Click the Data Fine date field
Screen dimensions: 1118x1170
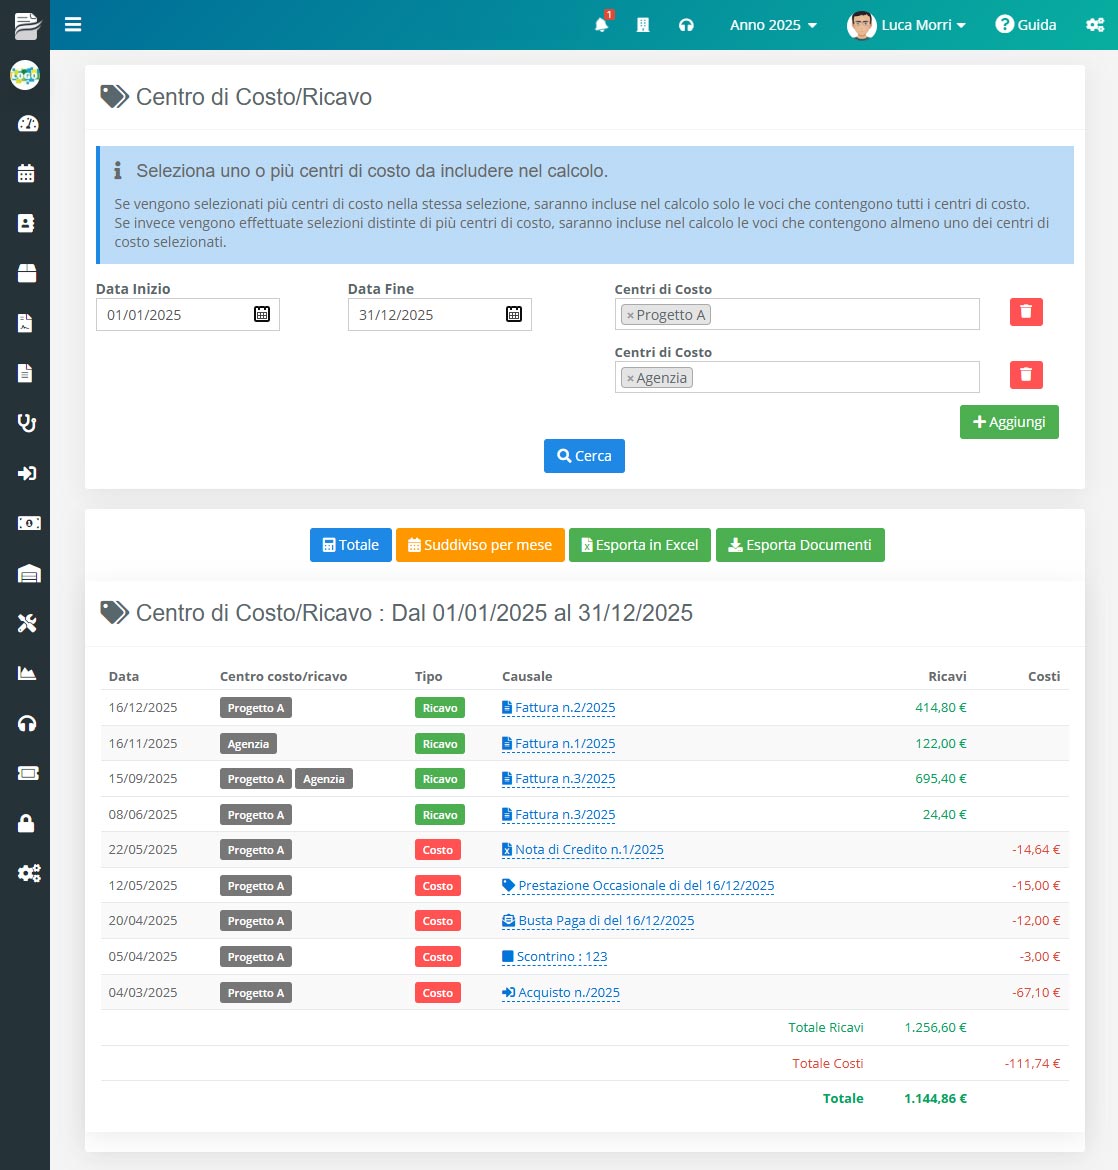point(425,315)
